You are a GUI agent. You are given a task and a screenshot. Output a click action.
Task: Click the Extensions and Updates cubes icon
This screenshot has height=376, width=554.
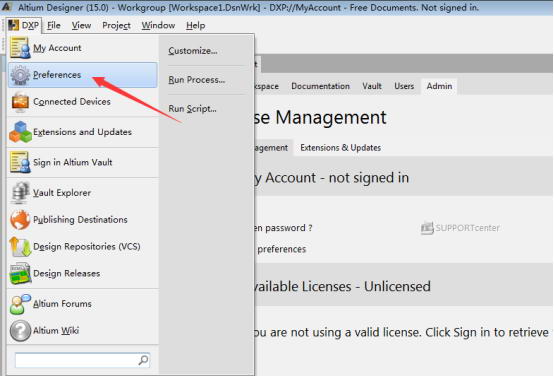[x=20, y=132]
